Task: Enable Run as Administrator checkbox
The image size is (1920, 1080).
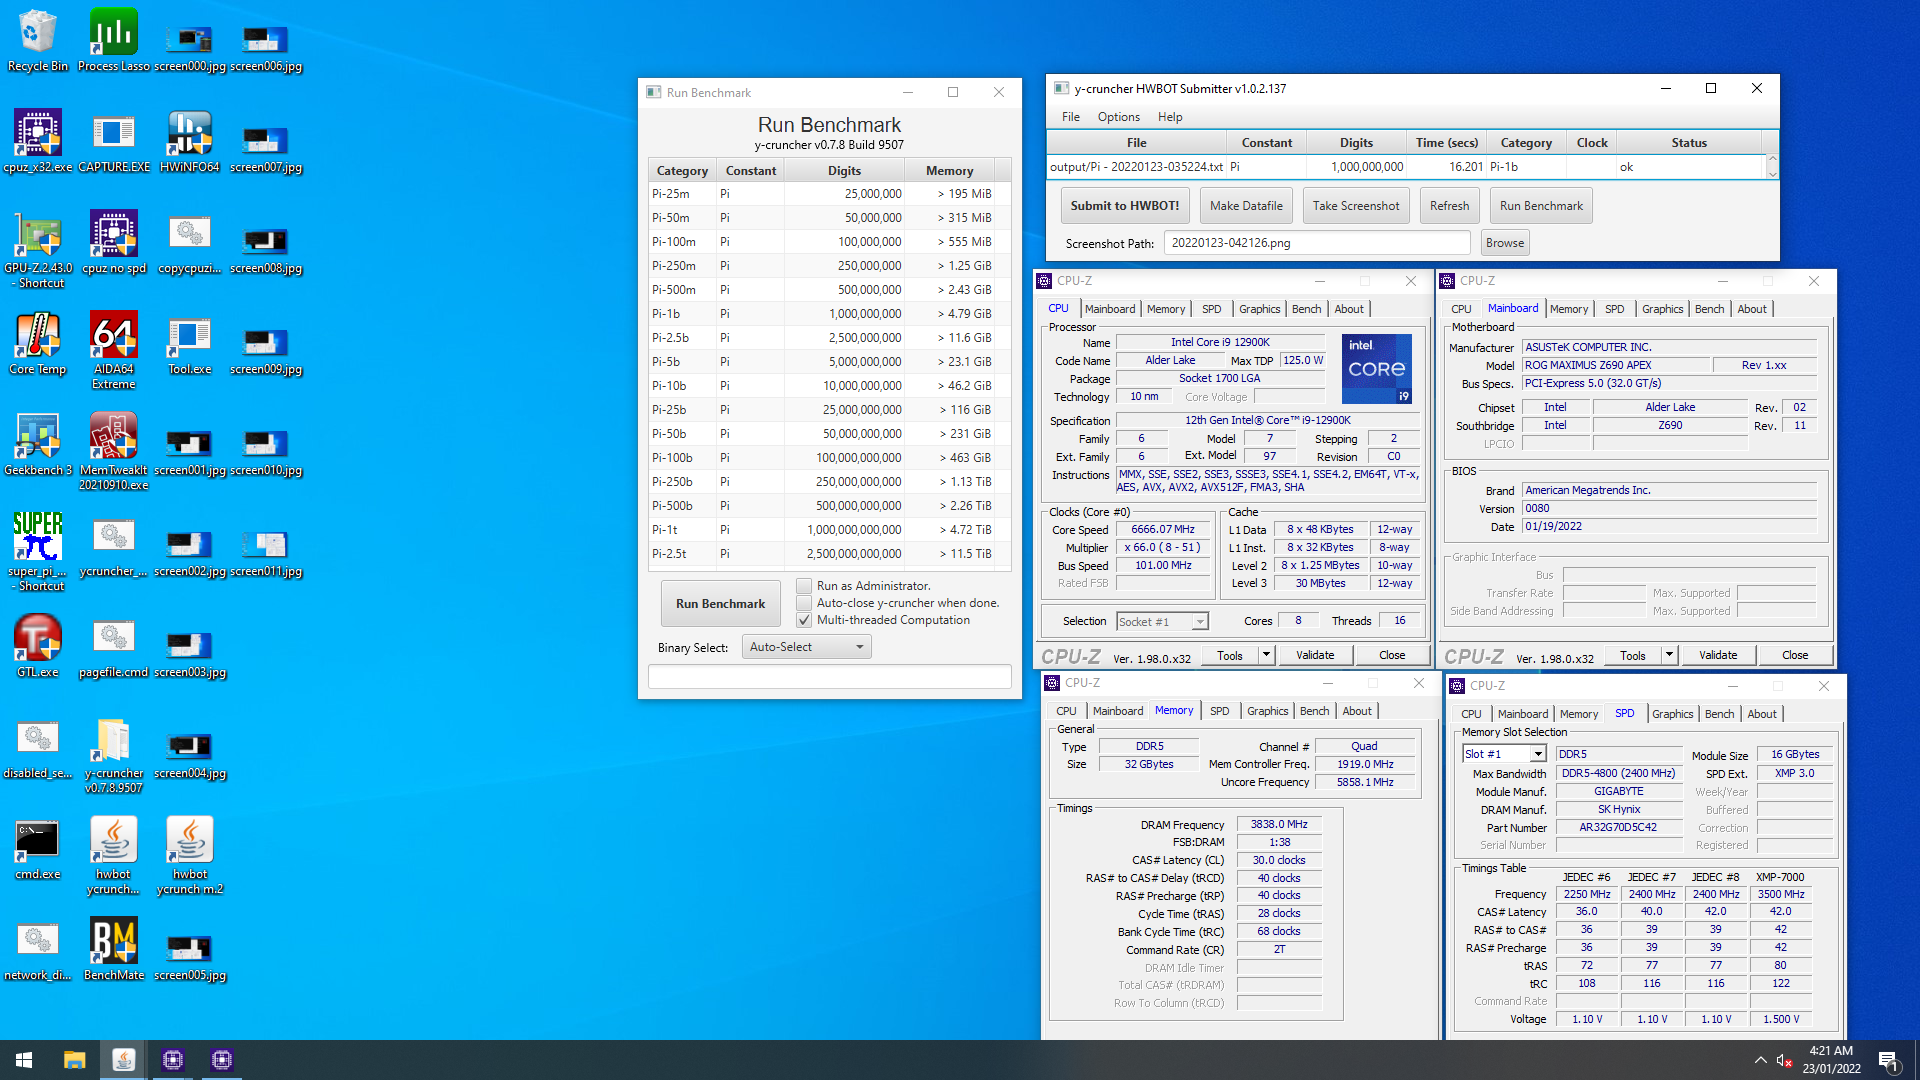Action: coord(804,586)
